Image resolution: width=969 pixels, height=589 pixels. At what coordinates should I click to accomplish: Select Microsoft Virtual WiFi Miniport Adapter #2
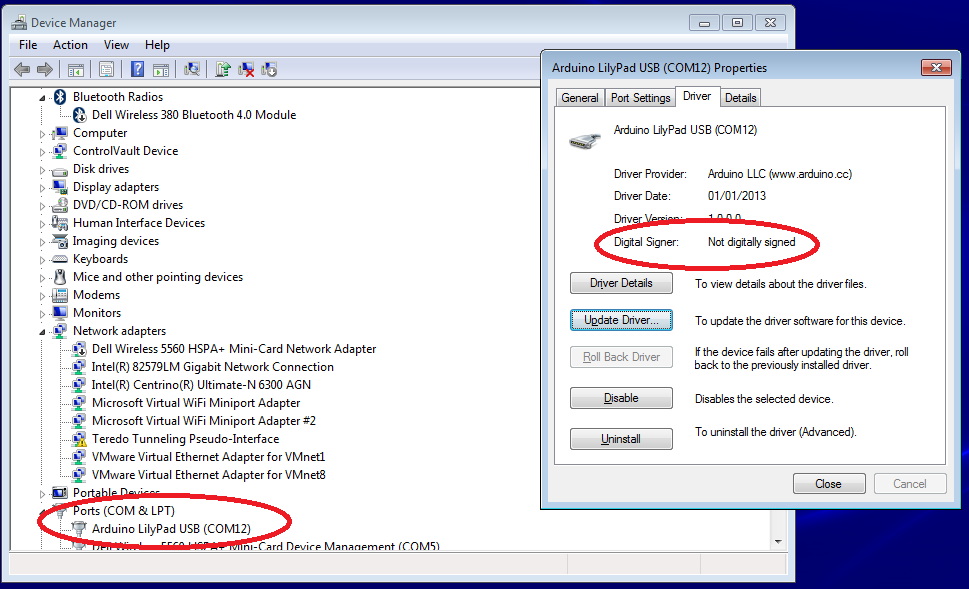[204, 421]
